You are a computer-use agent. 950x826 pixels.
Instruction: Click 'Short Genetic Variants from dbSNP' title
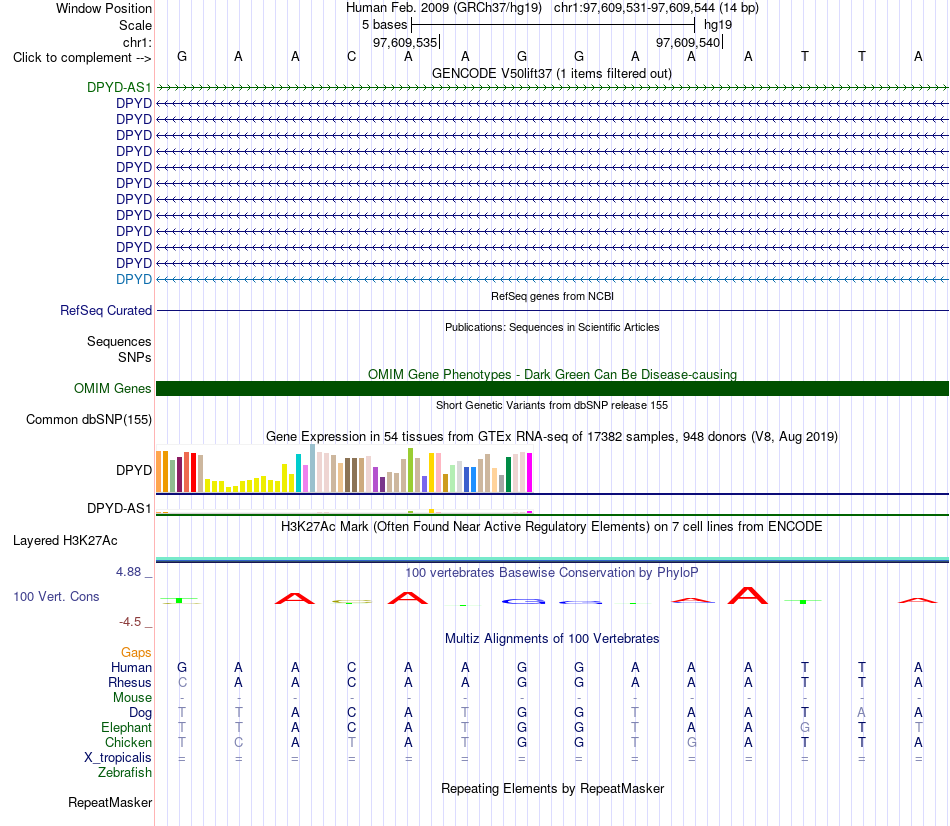coord(552,405)
